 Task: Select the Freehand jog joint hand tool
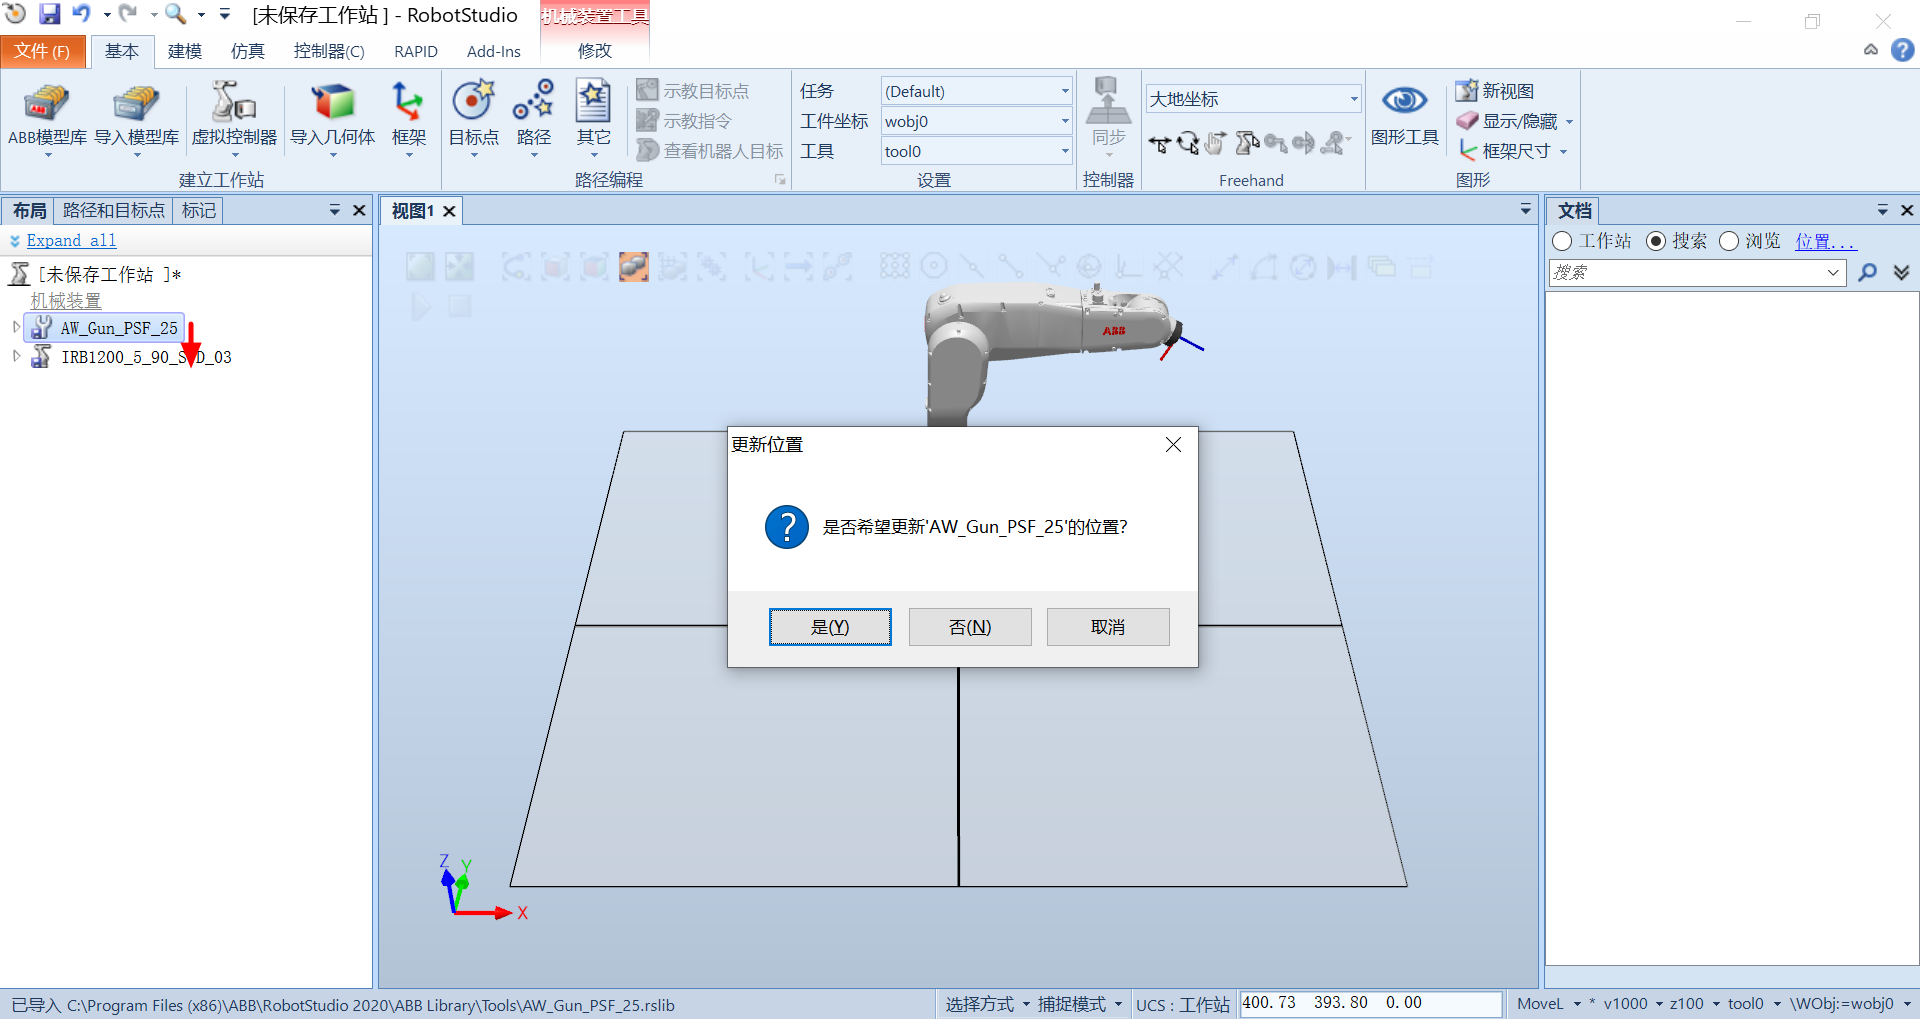point(1215,144)
